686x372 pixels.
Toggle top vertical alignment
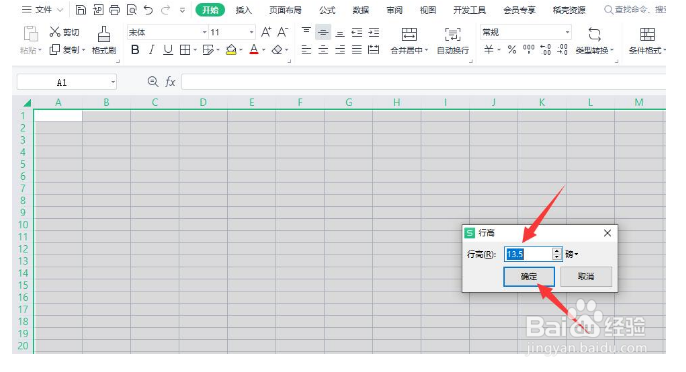[x=306, y=32]
